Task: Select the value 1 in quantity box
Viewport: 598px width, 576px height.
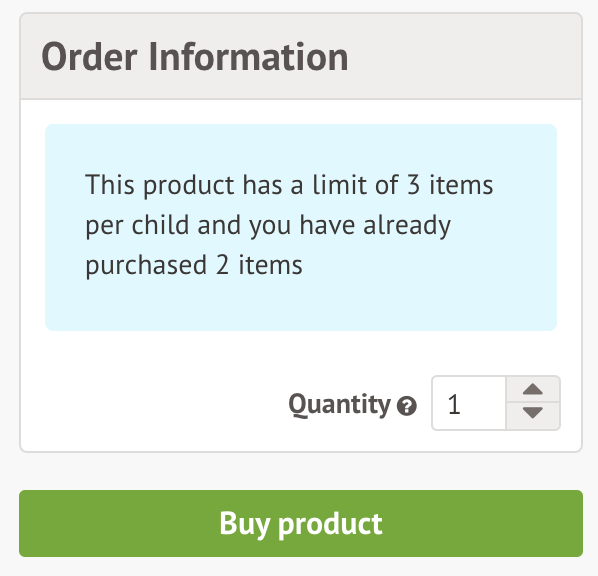Action: click(454, 404)
